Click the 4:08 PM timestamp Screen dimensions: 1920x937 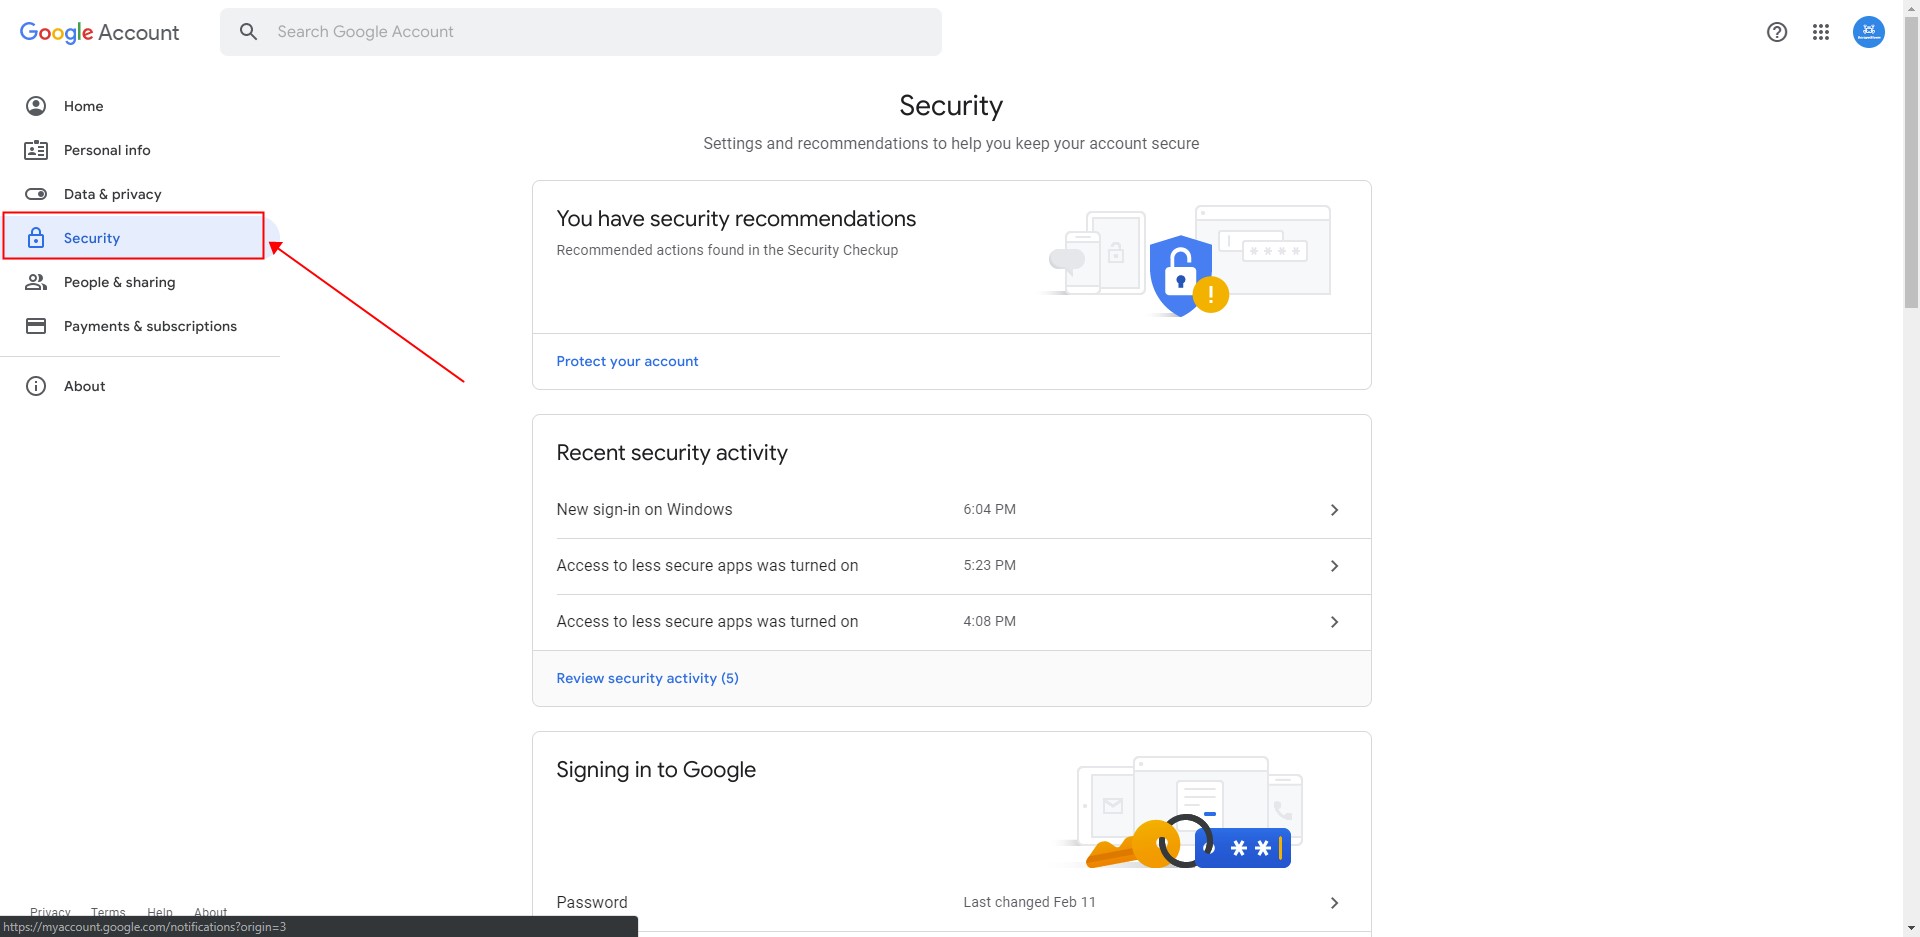tap(989, 621)
